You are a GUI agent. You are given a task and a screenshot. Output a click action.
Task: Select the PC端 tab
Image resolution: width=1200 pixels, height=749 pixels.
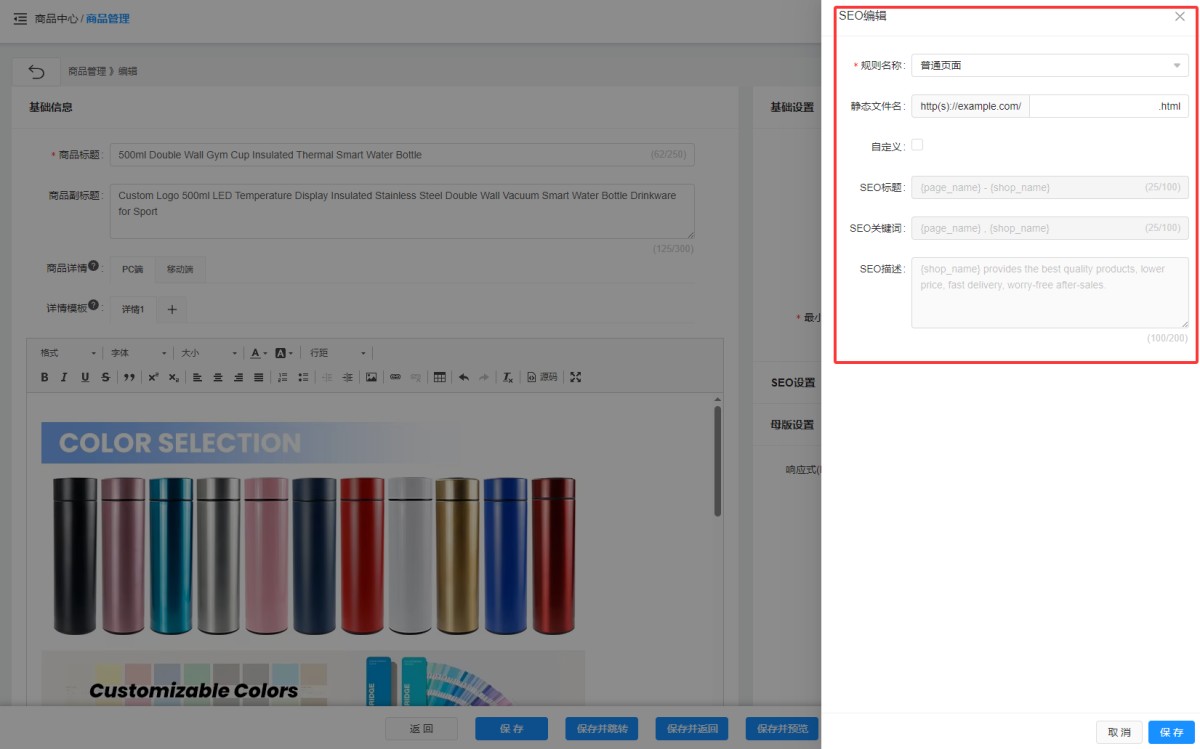pos(132,269)
